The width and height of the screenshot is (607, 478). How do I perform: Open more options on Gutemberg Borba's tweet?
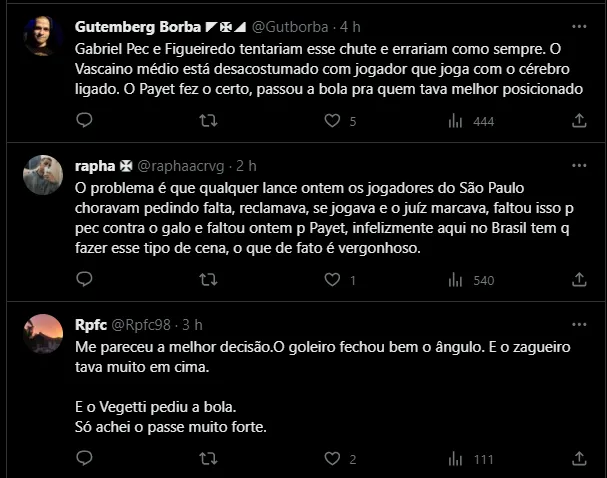(579, 27)
